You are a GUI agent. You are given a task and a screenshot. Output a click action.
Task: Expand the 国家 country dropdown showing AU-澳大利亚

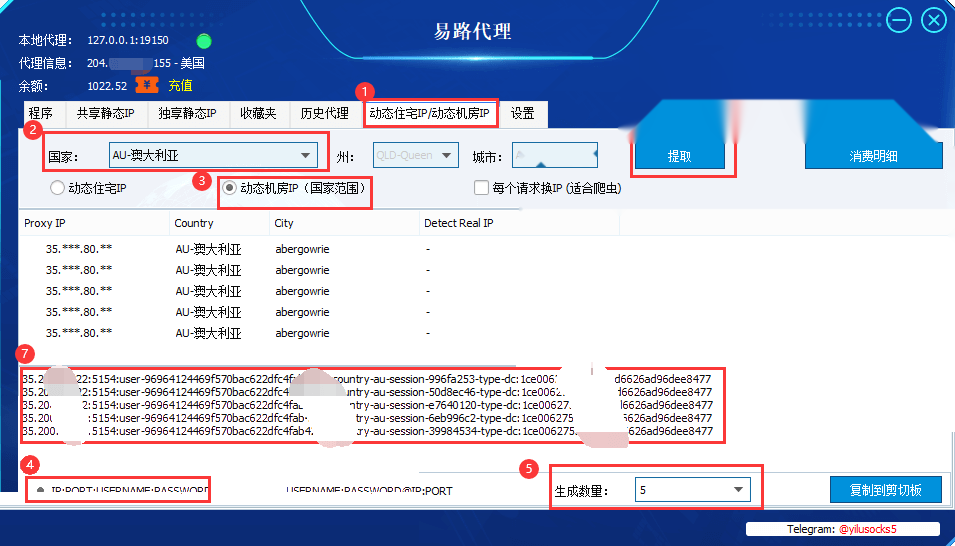tap(213, 155)
